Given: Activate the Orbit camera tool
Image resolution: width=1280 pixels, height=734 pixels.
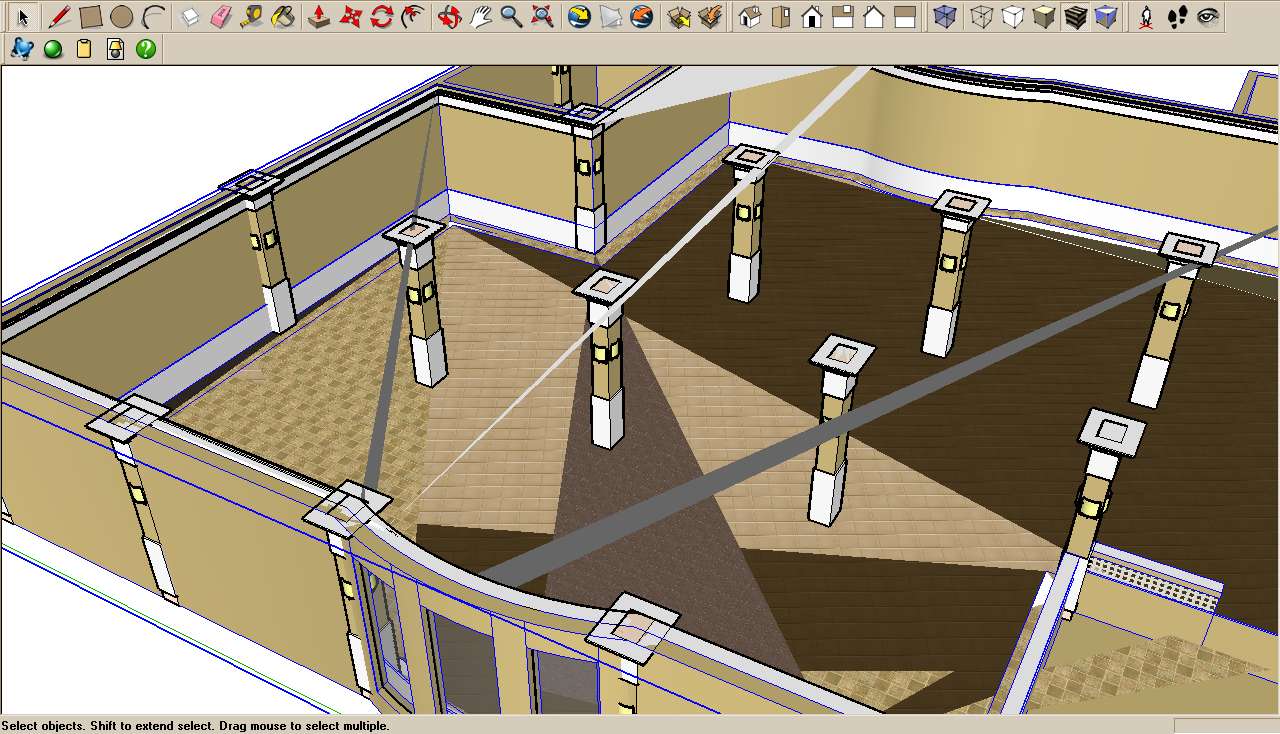Looking at the screenshot, I should [449, 17].
